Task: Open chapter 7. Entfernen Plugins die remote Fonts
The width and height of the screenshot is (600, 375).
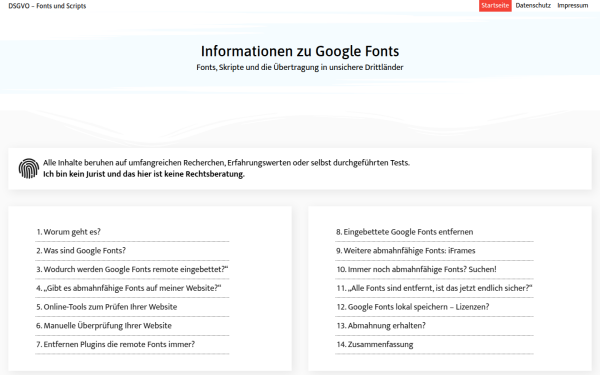Action: [116, 344]
